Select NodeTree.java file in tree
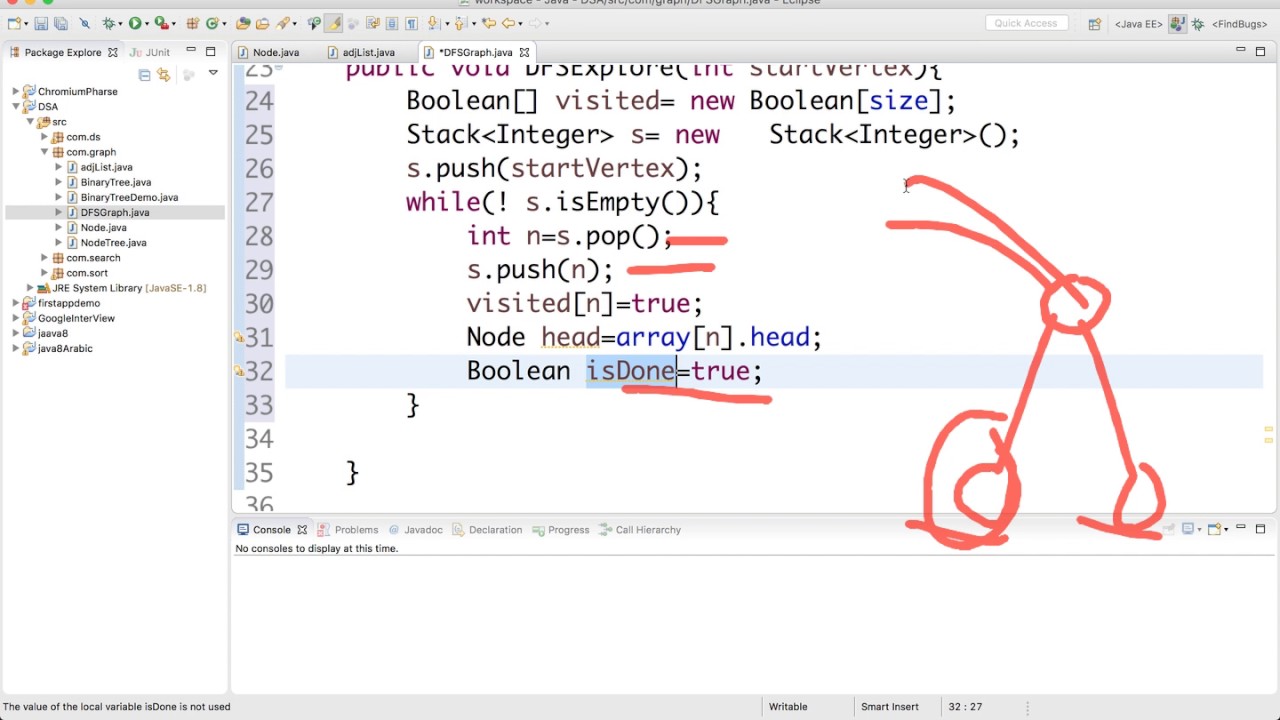Viewport: 1280px width, 720px height. click(x=113, y=242)
